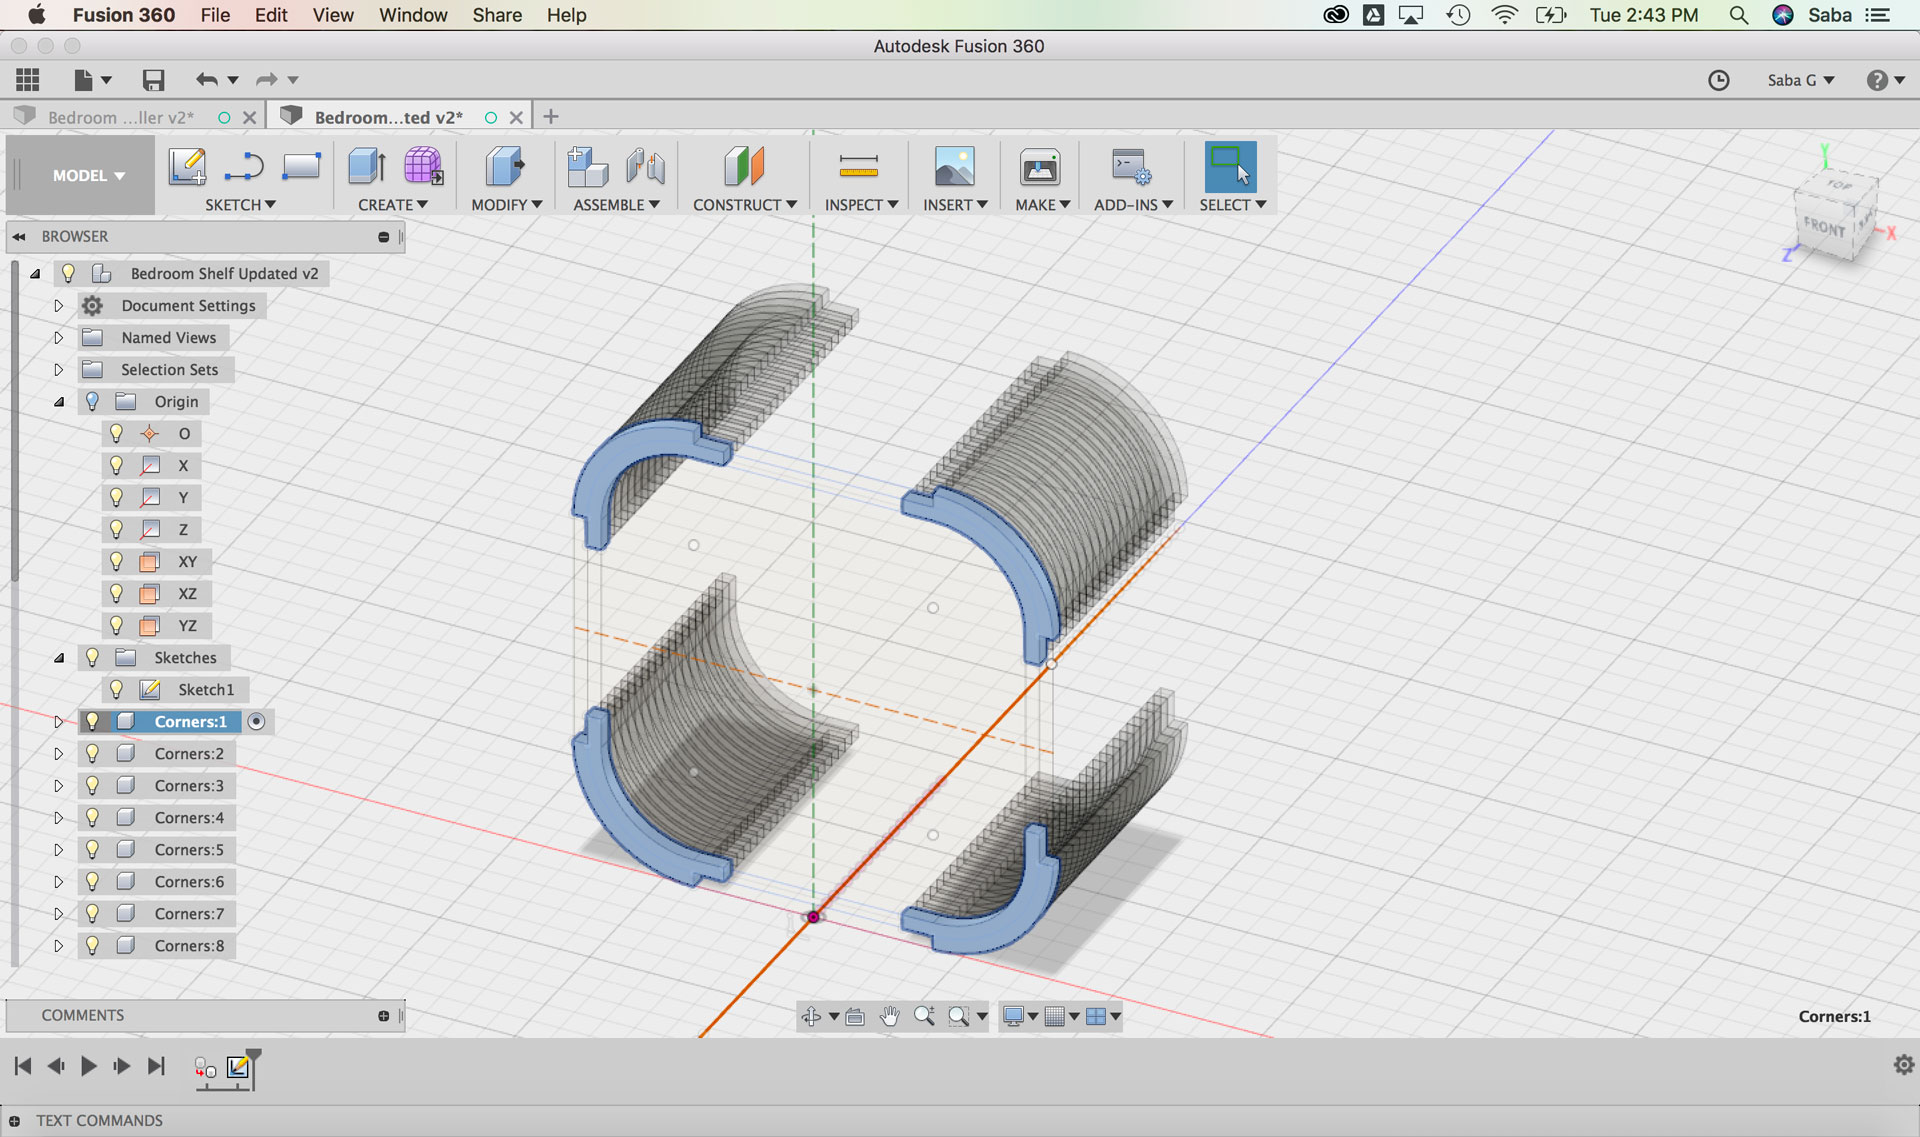The width and height of the screenshot is (1920, 1137).
Task: Open the MODEL workspace dropdown
Action: 88,175
